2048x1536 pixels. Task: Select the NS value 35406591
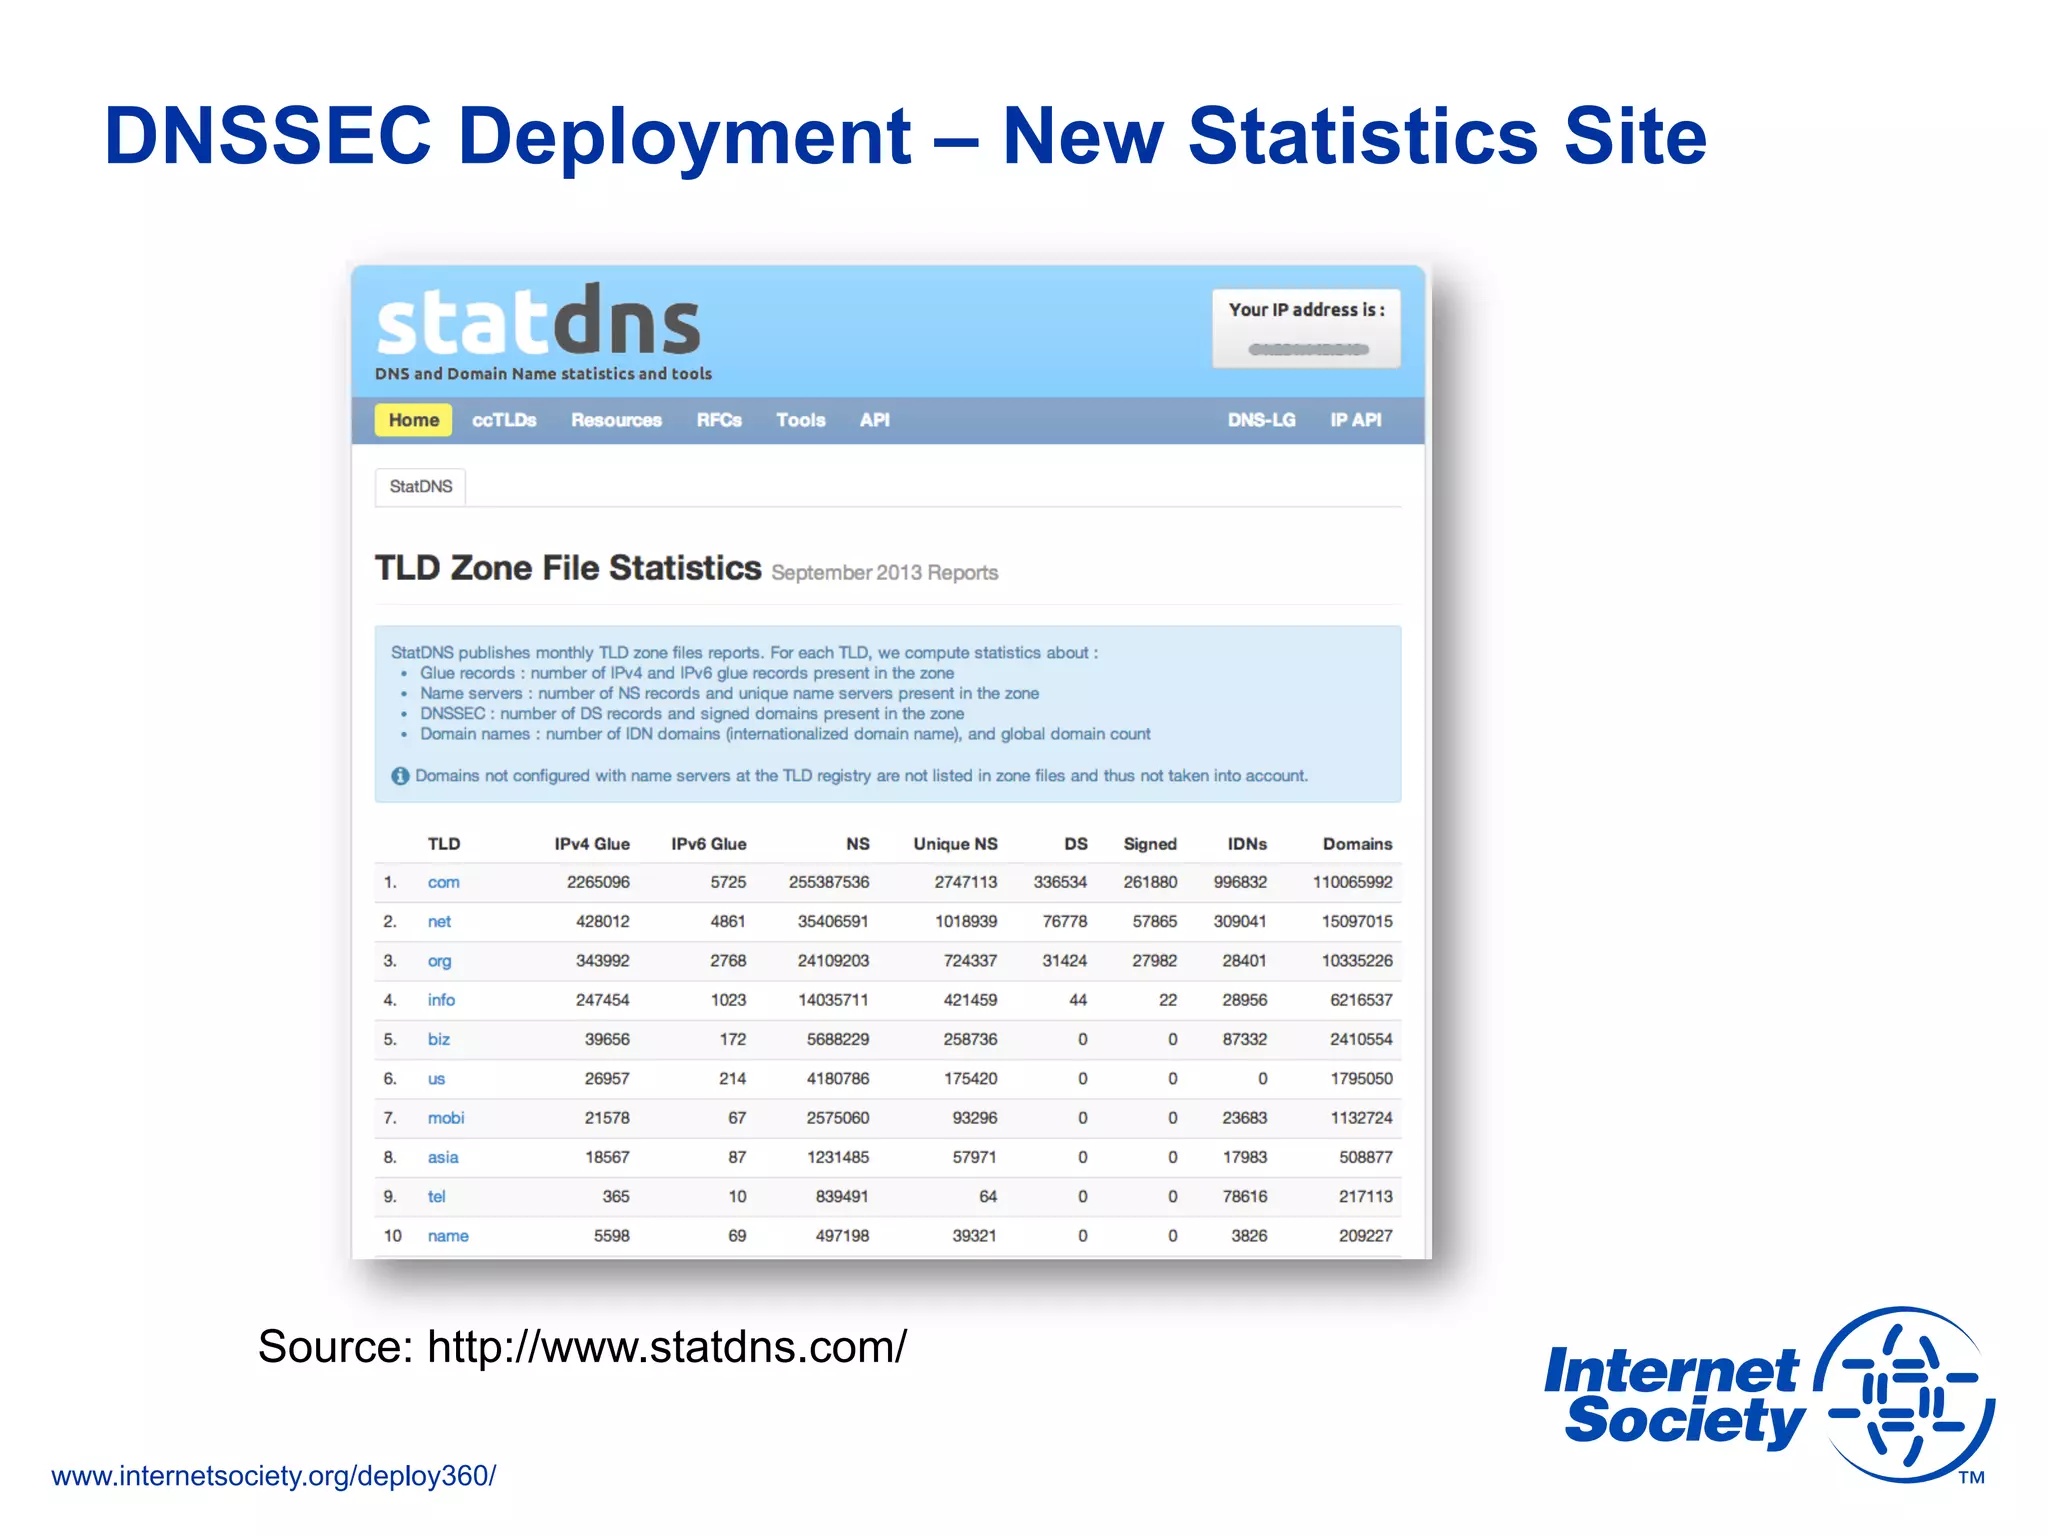[x=833, y=922]
